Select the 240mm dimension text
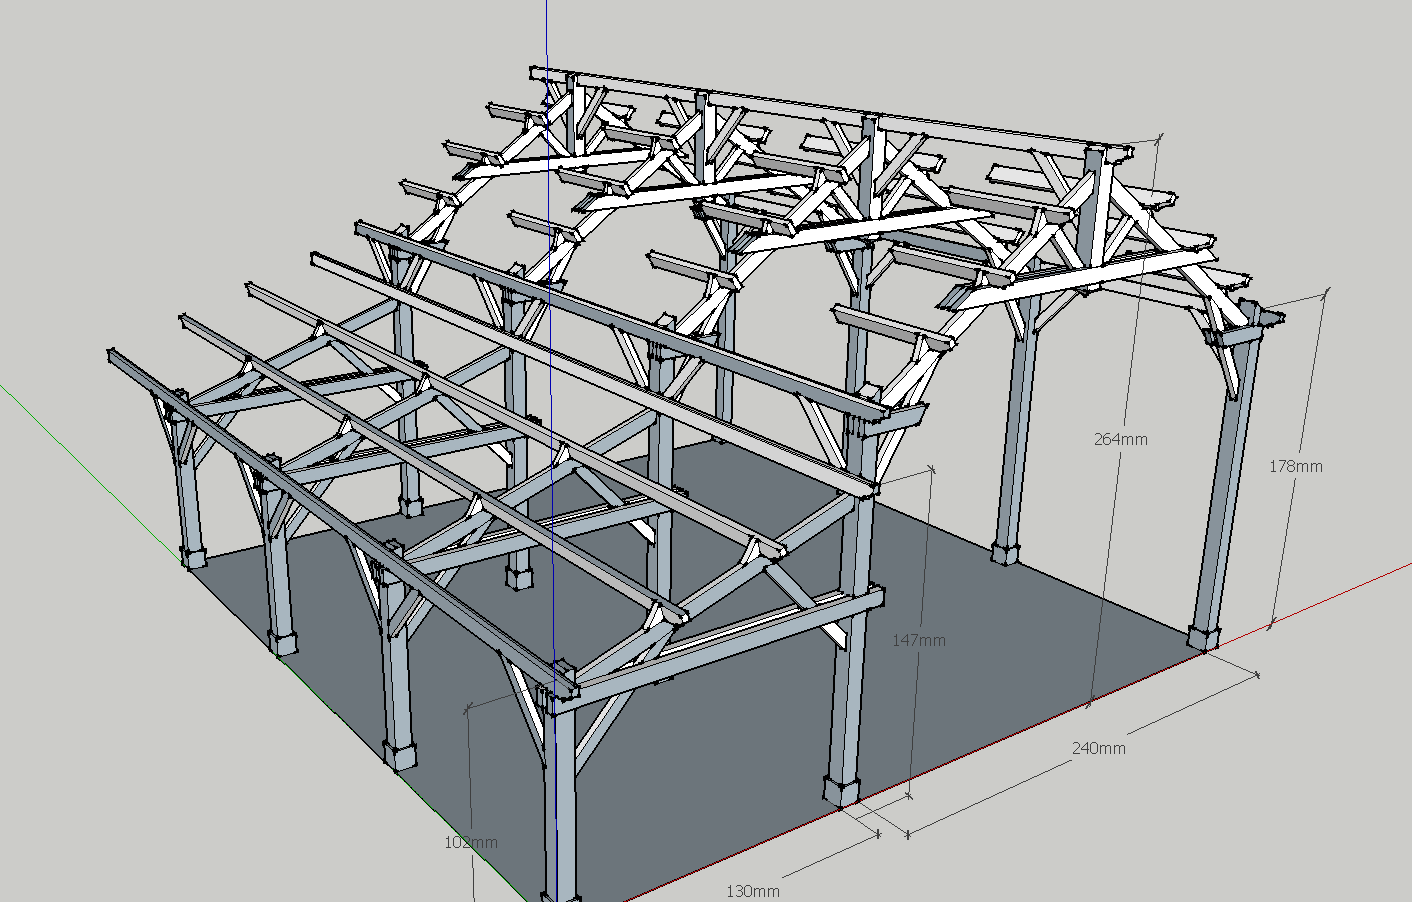 [1098, 748]
